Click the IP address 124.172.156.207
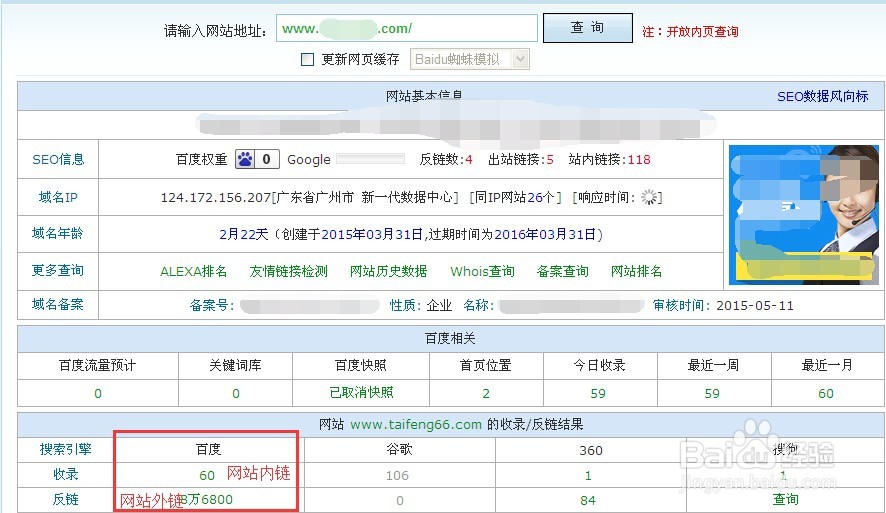 coord(216,197)
